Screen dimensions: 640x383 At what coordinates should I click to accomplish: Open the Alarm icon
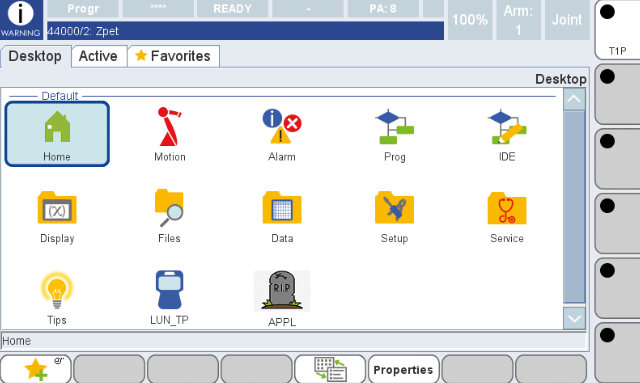coord(282,134)
